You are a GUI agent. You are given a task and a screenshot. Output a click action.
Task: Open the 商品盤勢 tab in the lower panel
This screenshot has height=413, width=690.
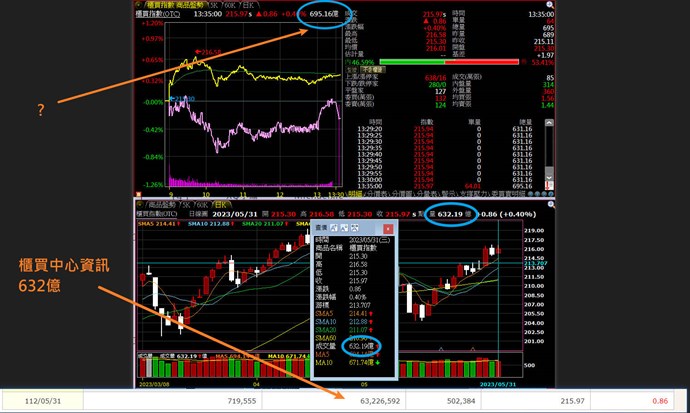[x=162, y=205]
